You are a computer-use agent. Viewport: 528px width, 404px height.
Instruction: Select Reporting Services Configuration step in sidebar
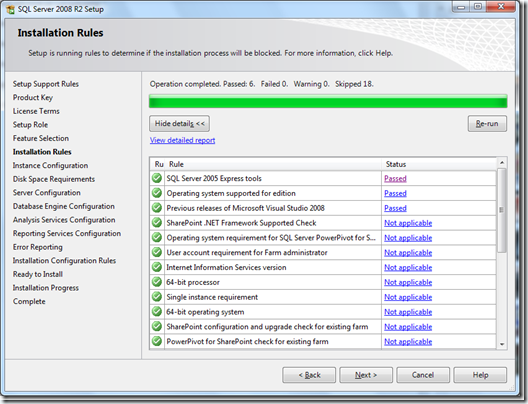(x=67, y=233)
